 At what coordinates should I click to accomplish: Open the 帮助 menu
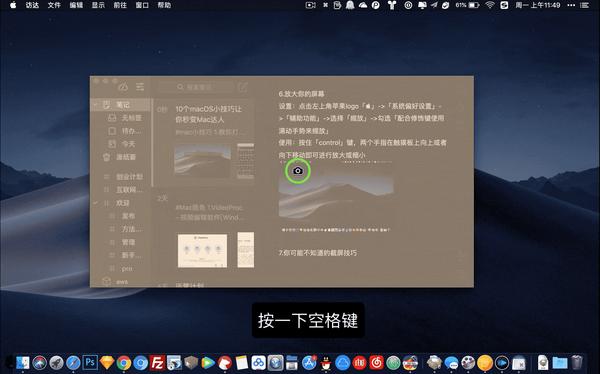coord(164,5)
